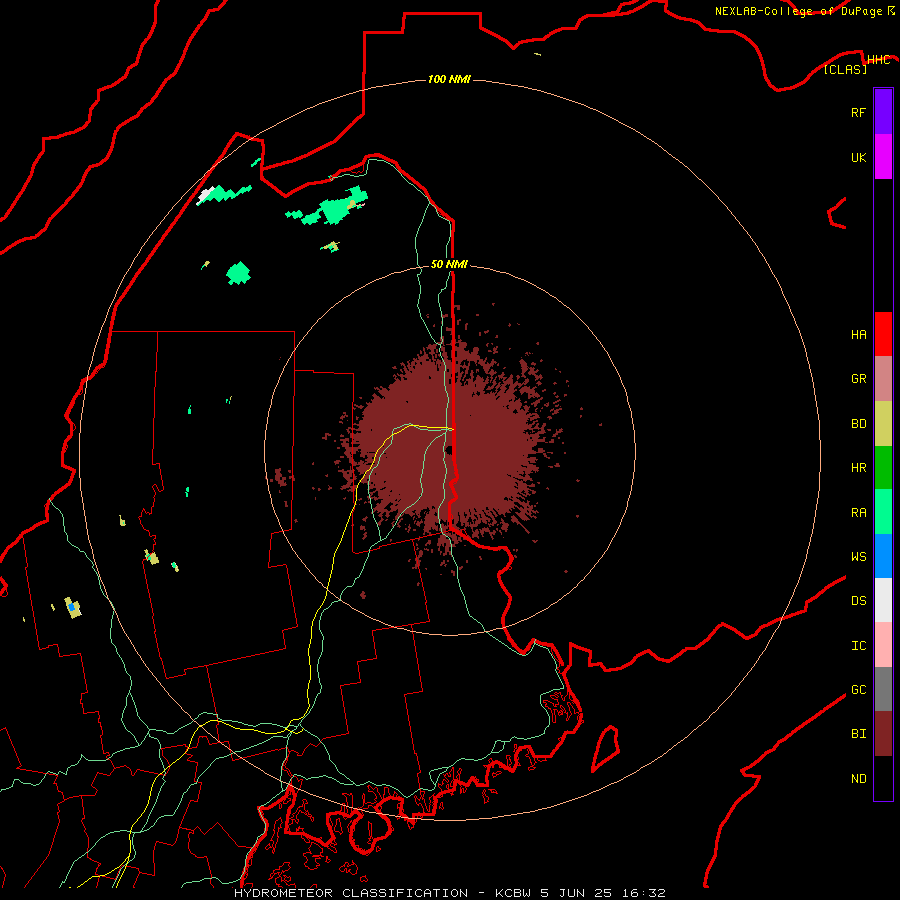Click the 100 NMI range ring label
This screenshot has width=900, height=900.
click(449, 79)
